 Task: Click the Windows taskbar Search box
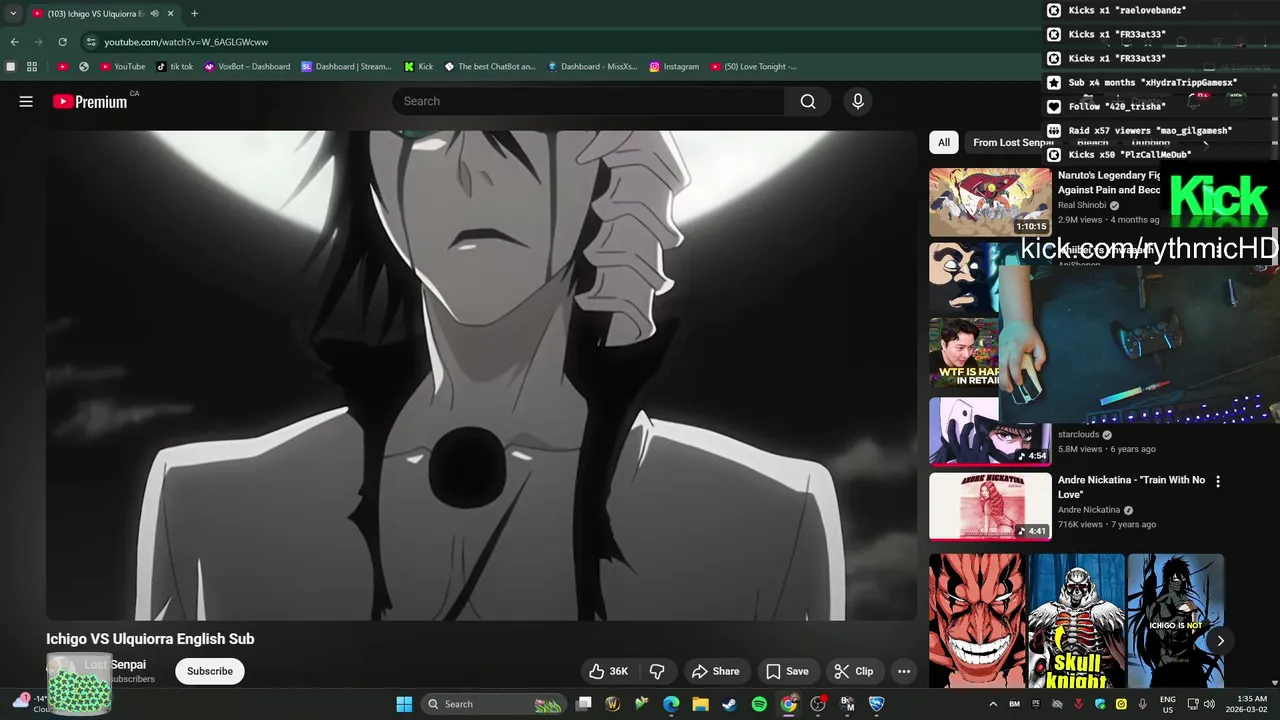pyautogui.click(x=494, y=704)
